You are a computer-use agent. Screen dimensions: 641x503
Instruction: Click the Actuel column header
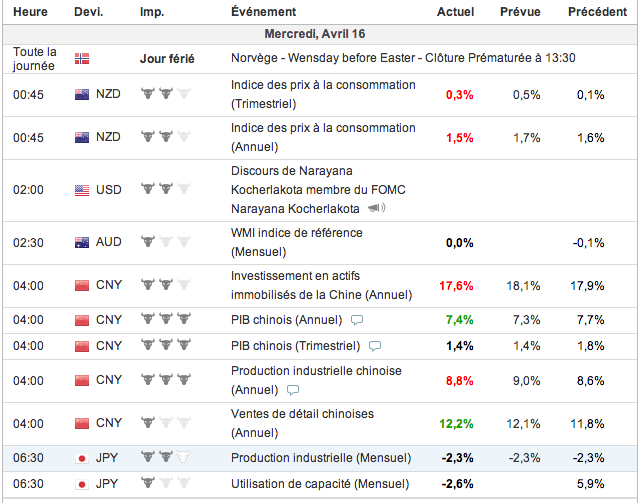pyautogui.click(x=456, y=12)
